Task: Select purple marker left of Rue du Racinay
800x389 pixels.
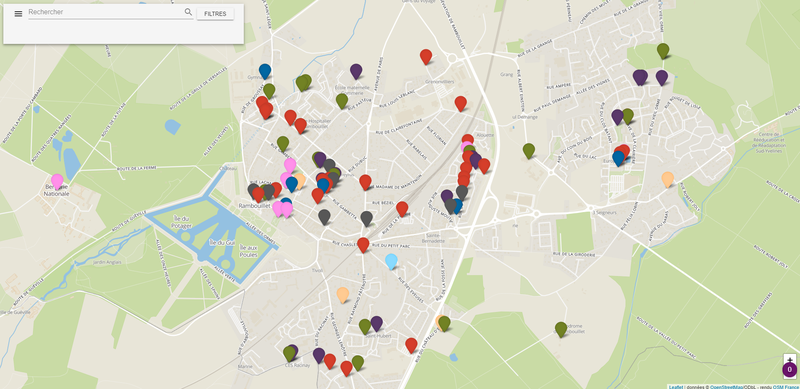Action: (x=319, y=355)
